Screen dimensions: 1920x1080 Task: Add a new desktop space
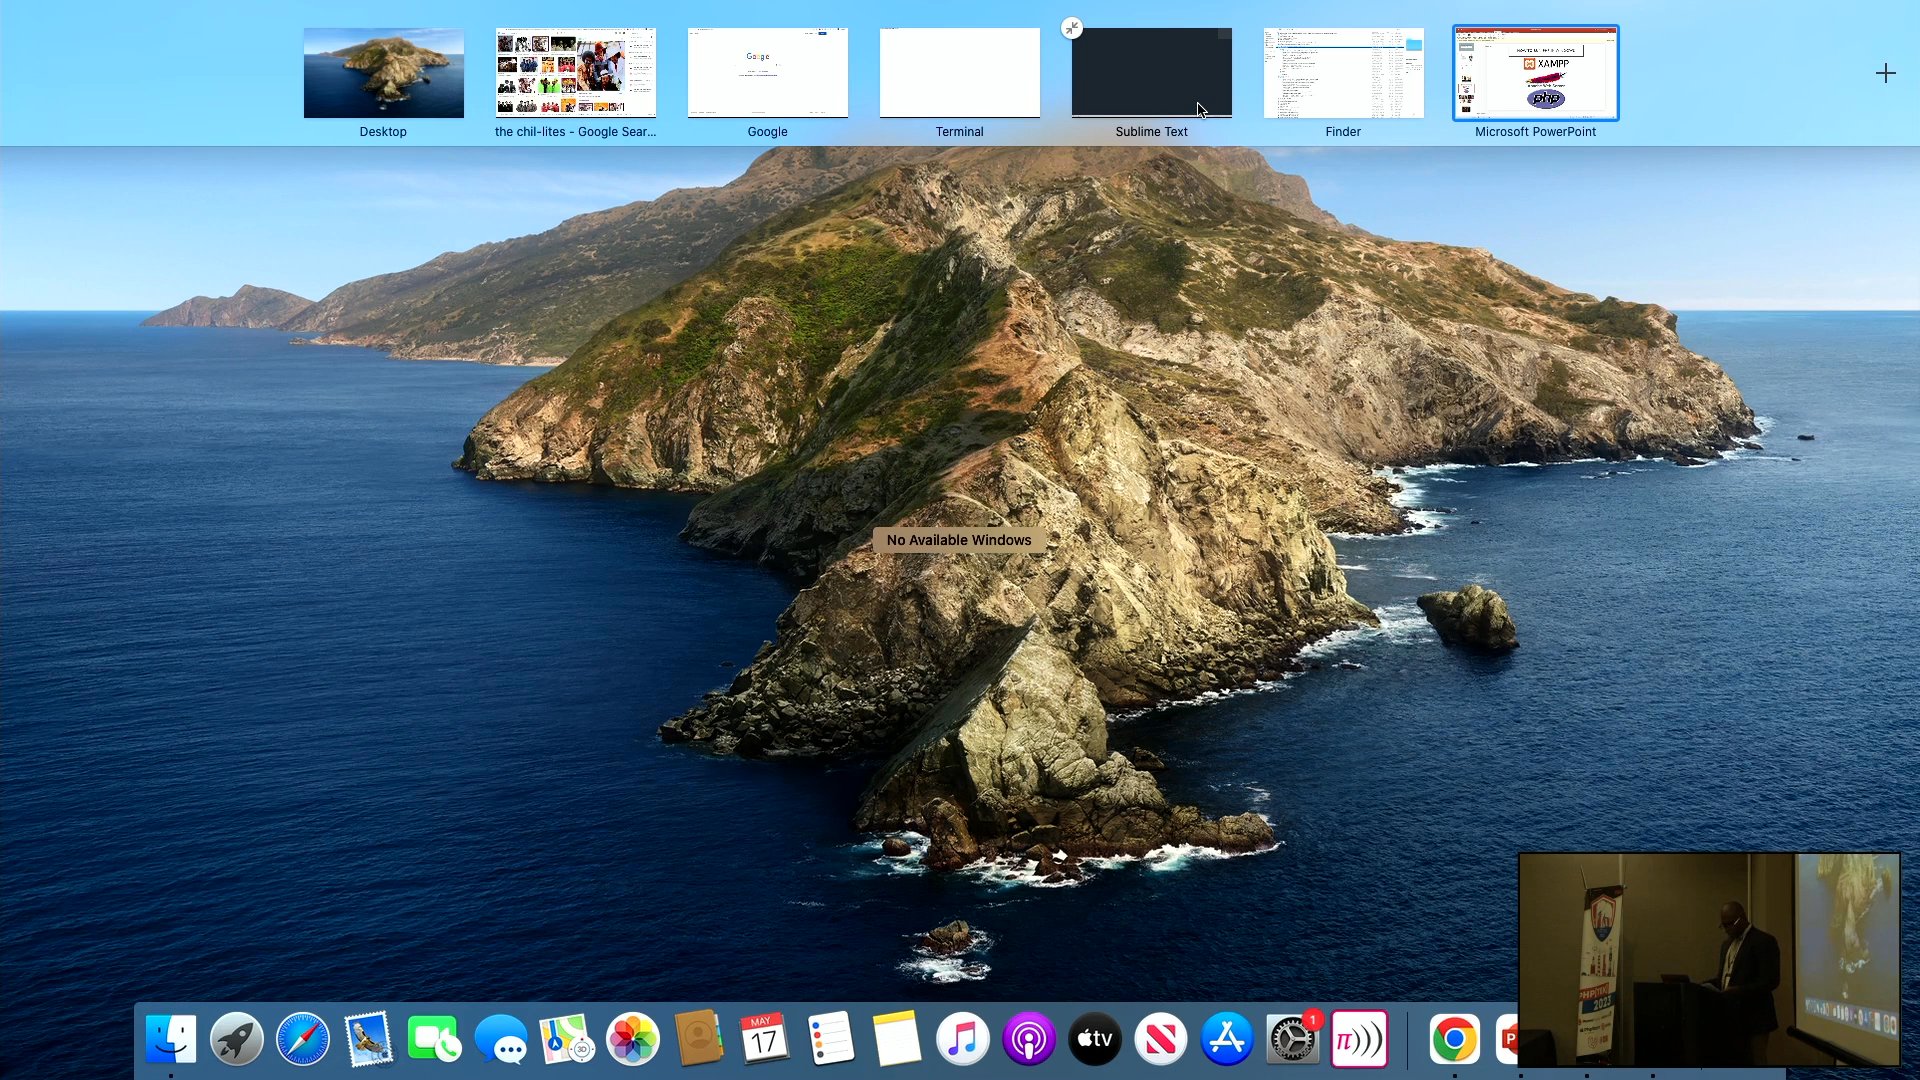pos(1886,73)
